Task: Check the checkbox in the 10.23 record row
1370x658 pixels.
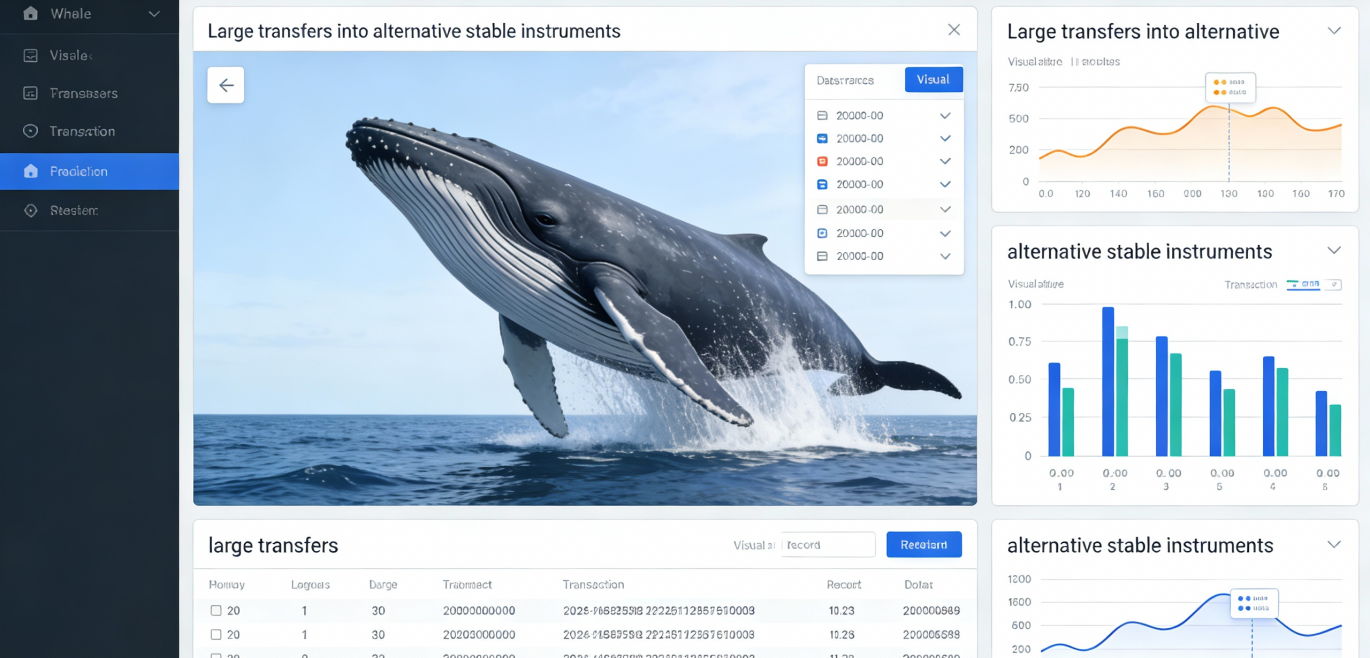Action: [x=216, y=610]
